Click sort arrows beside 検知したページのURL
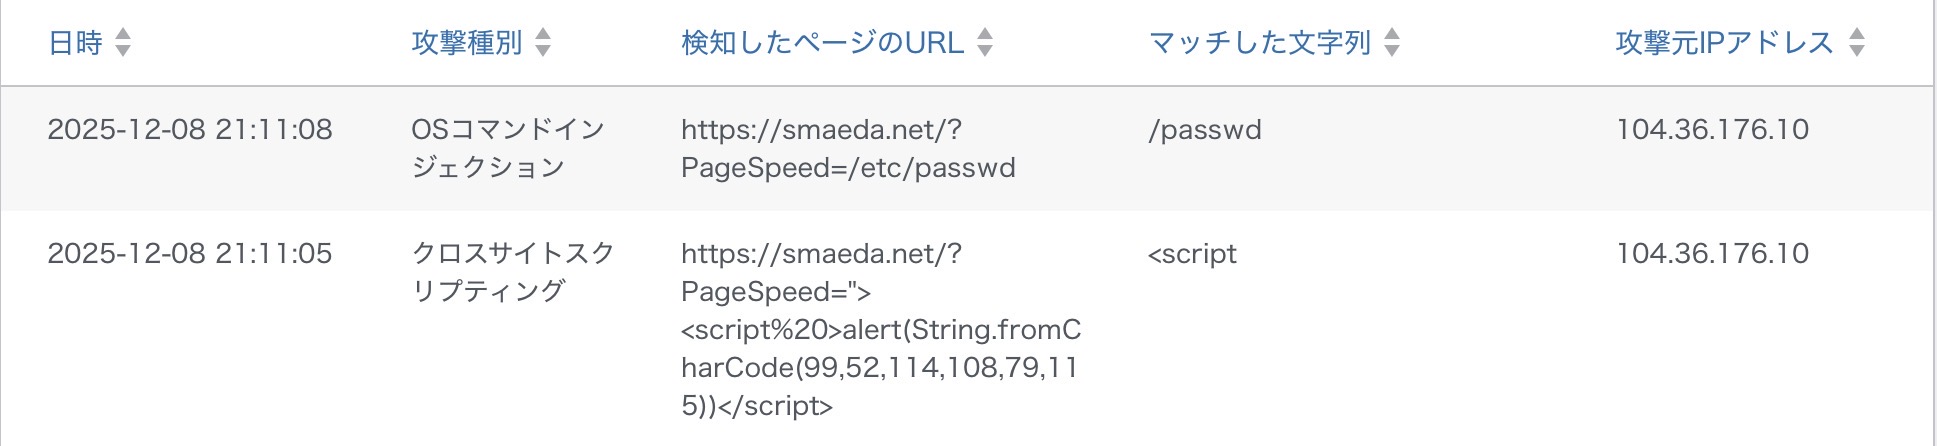This screenshot has height=446, width=1937. [x=985, y=42]
